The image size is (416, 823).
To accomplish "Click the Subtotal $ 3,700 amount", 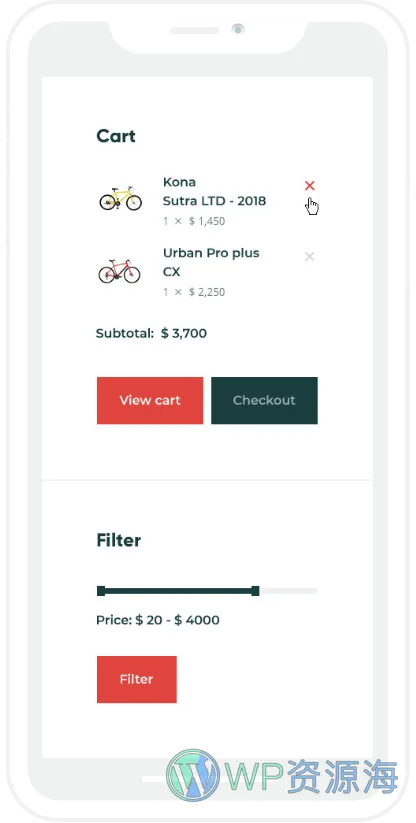I will click(x=184, y=333).
